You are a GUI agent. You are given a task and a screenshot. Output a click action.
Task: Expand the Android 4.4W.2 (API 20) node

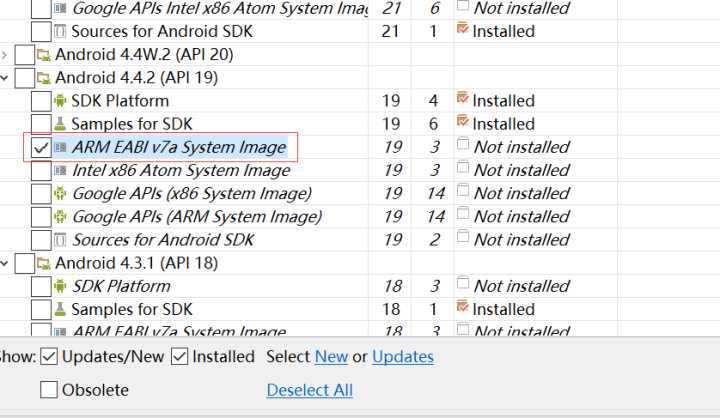click(x=6, y=54)
